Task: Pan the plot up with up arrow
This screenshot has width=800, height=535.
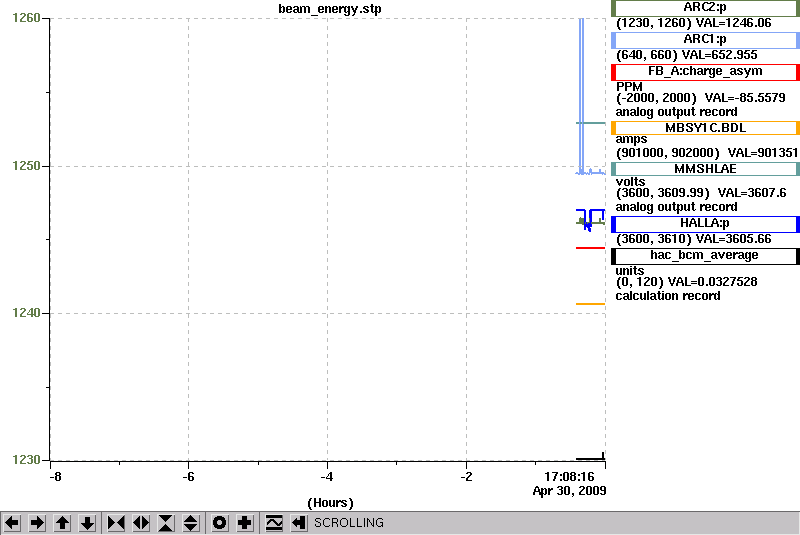Action: (x=62, y=523)
